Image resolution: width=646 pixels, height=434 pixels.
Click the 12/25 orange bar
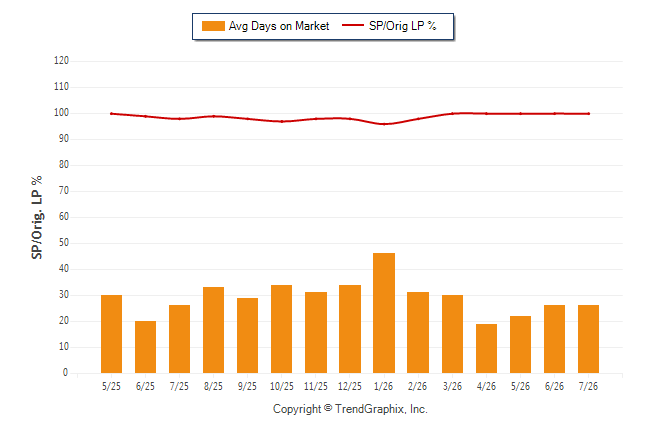(350, 329)
